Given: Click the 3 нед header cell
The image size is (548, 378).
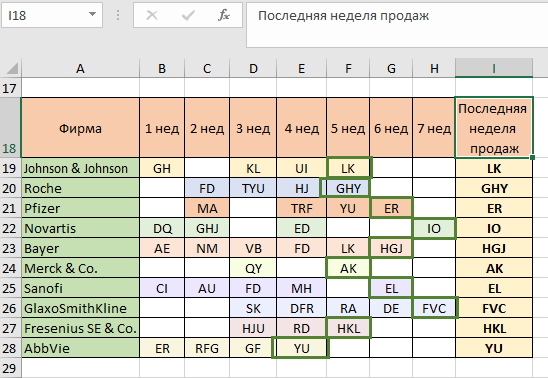Looking at the screenshot, I should coord(253,128).
